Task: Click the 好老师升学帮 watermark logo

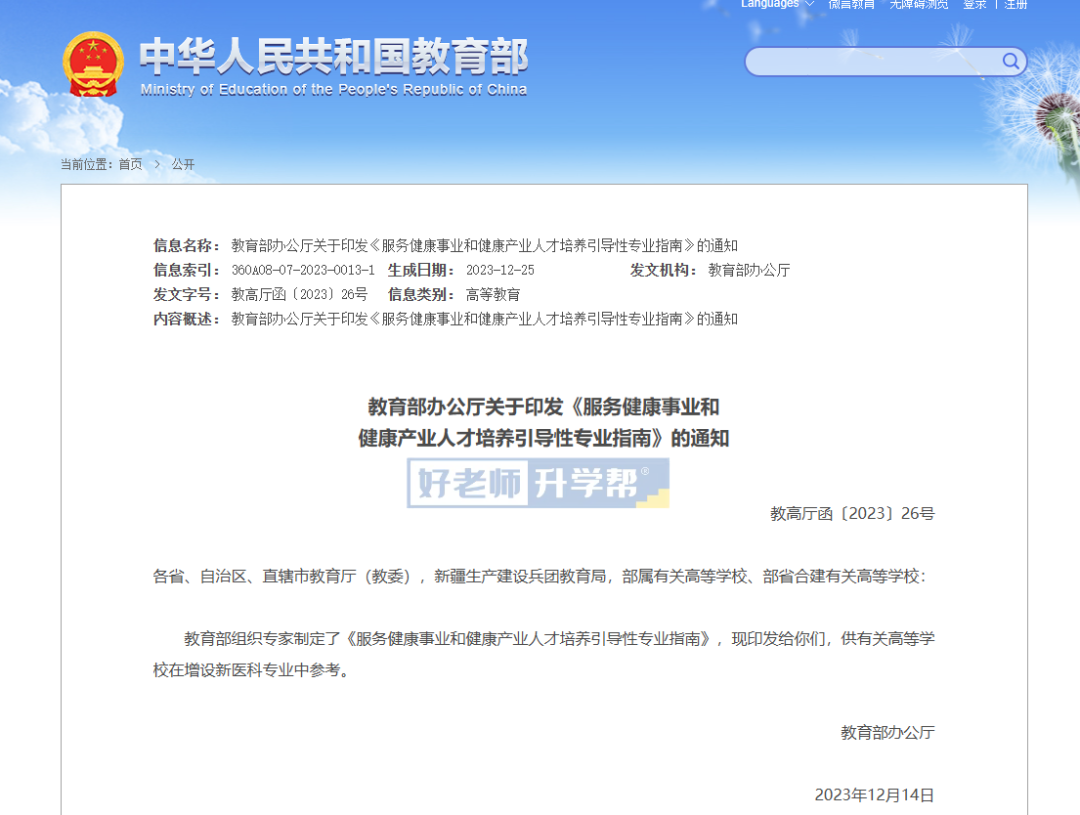Action: [537, 483]
